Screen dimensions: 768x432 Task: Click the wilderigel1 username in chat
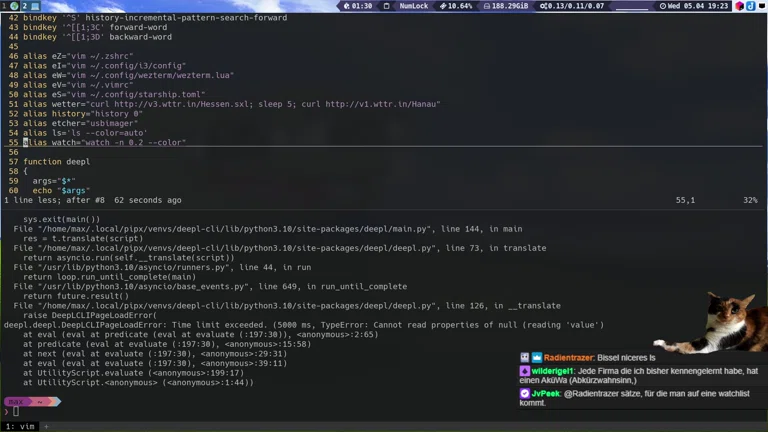(555, 370)
